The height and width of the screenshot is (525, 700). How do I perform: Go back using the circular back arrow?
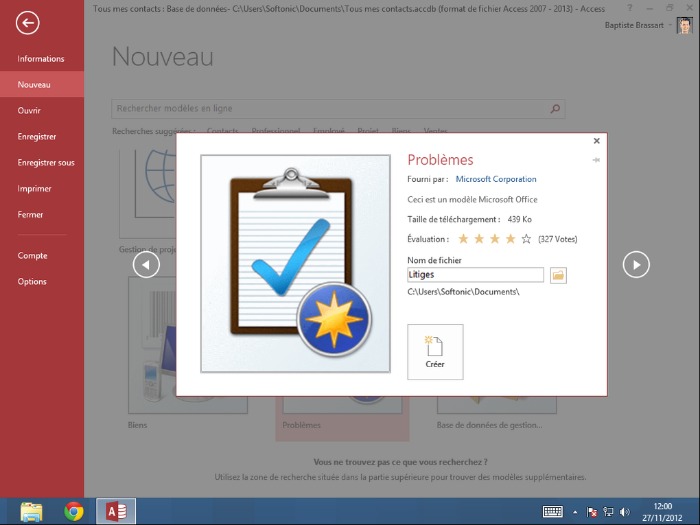[28, 23]
